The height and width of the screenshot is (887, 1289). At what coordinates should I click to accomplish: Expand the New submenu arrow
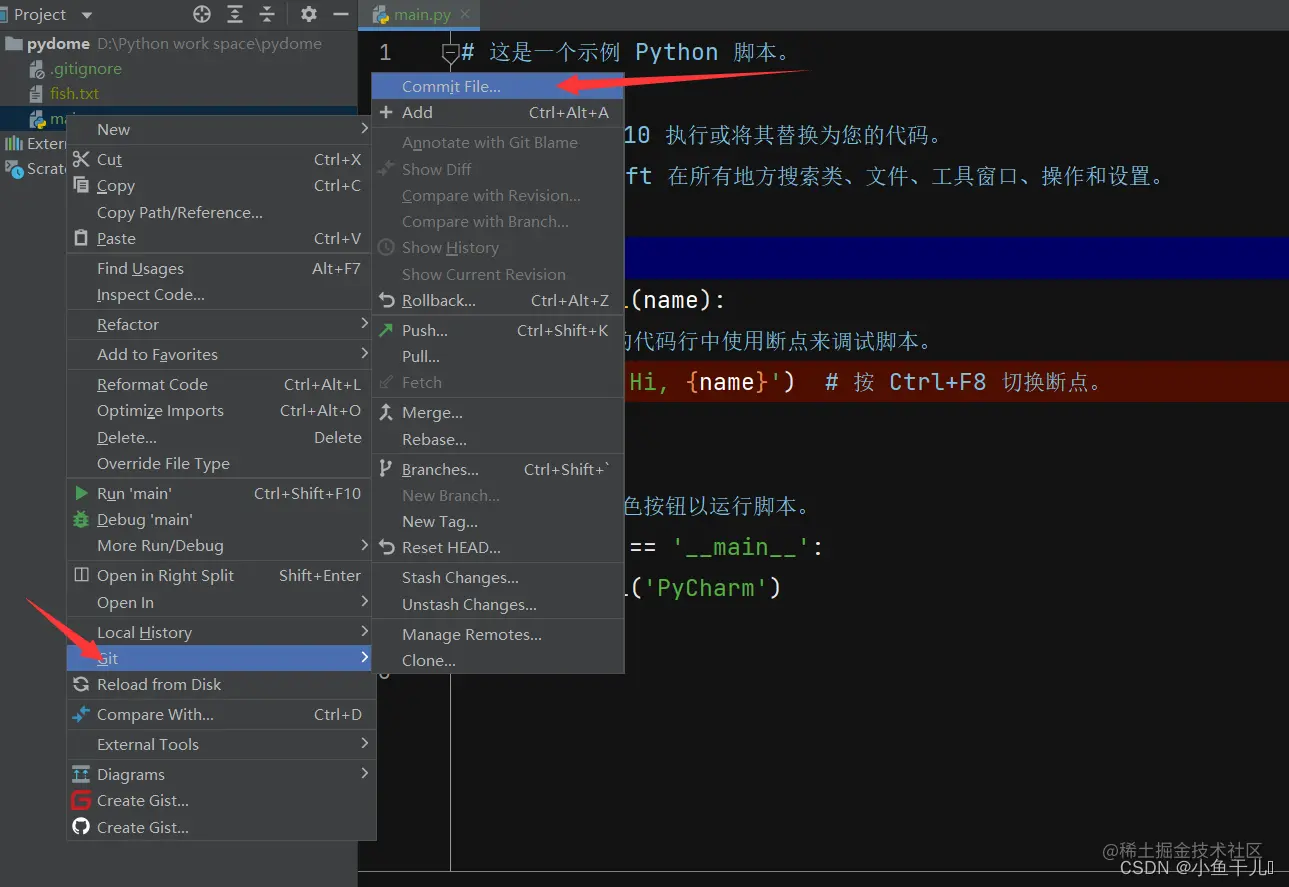[x=365, y=129]
